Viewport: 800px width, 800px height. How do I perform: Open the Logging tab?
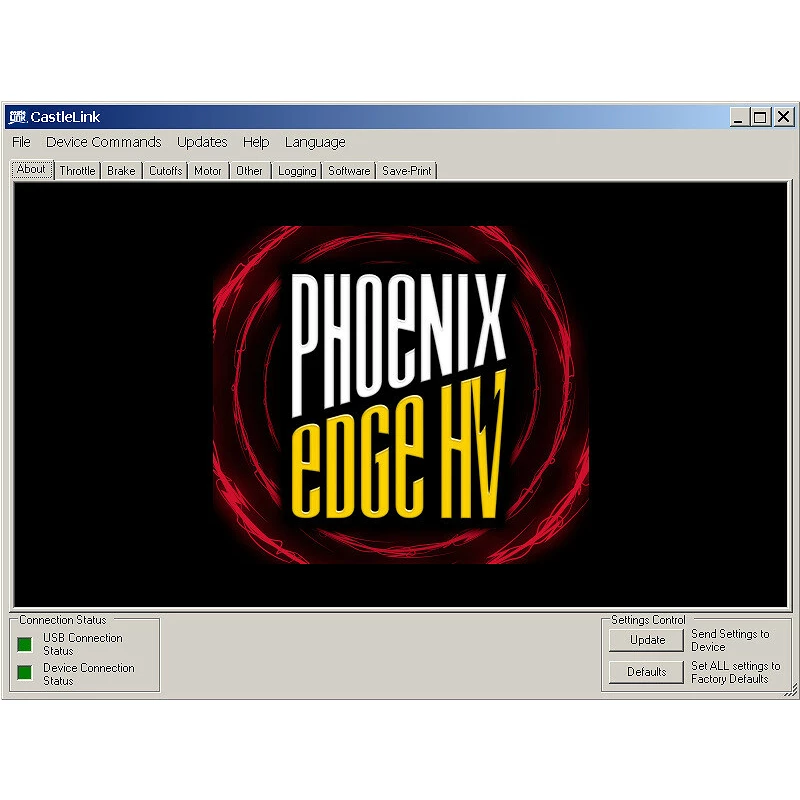pyautogui.click(x=297, y=171)
